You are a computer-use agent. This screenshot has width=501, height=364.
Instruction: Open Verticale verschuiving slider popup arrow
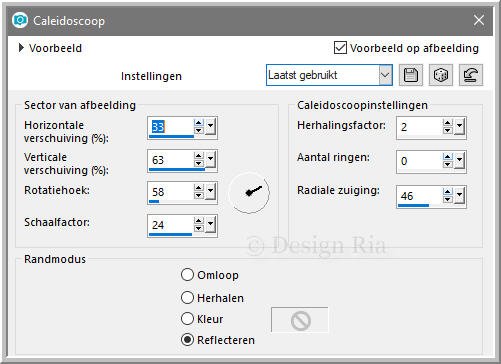coord(210,160)
